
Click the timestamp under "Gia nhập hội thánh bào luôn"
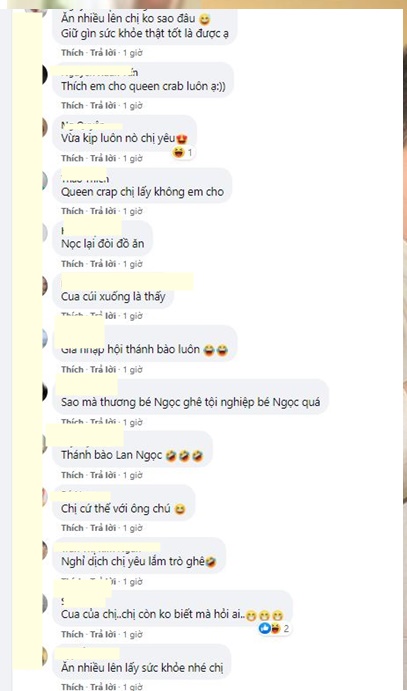coord(133,369)
